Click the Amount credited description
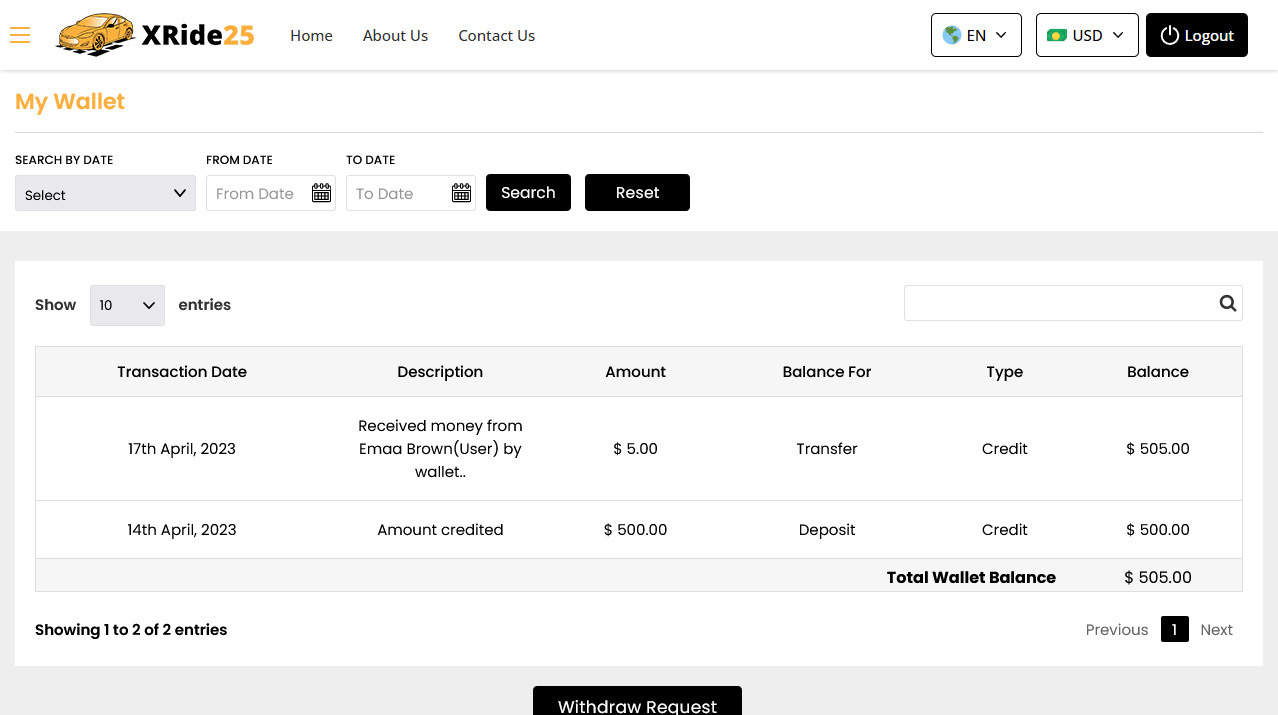1278x715 pixels. 440,529
